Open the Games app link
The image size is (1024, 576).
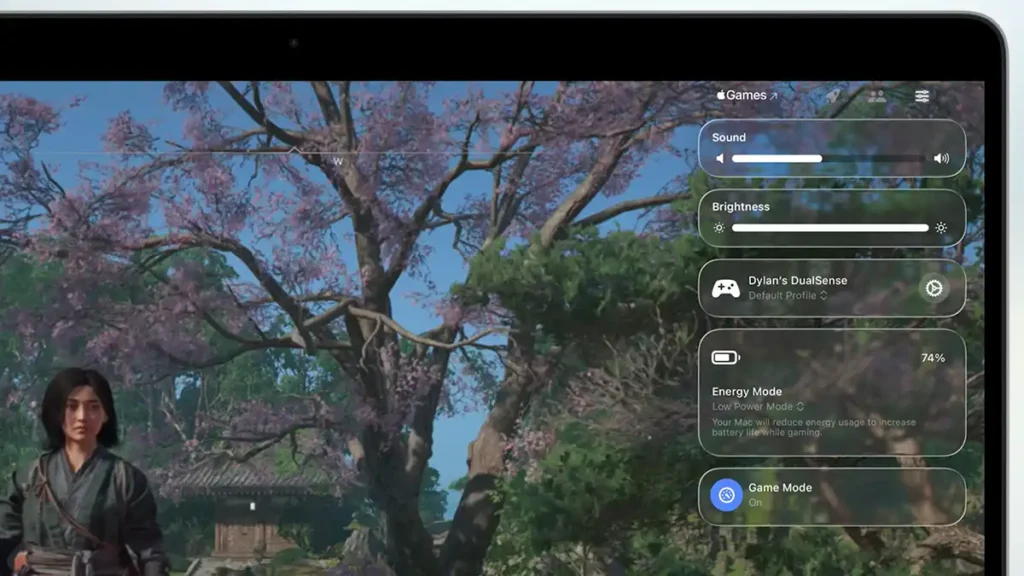tap(746, 95)
